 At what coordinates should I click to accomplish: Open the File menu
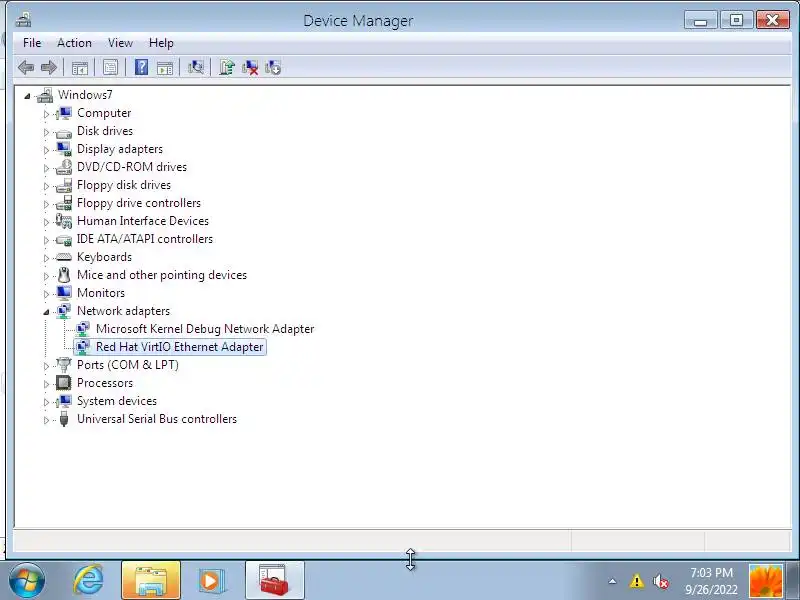[x=32, y=43]
